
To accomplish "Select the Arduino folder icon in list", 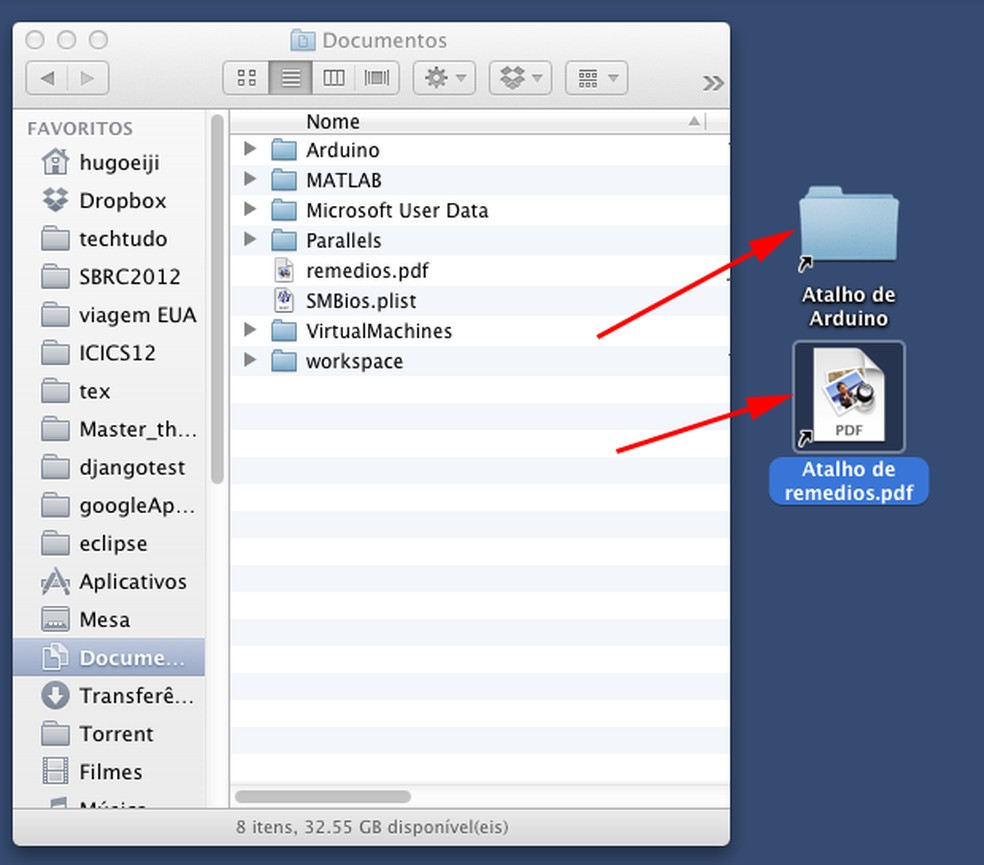I will (x=284, y=149).
